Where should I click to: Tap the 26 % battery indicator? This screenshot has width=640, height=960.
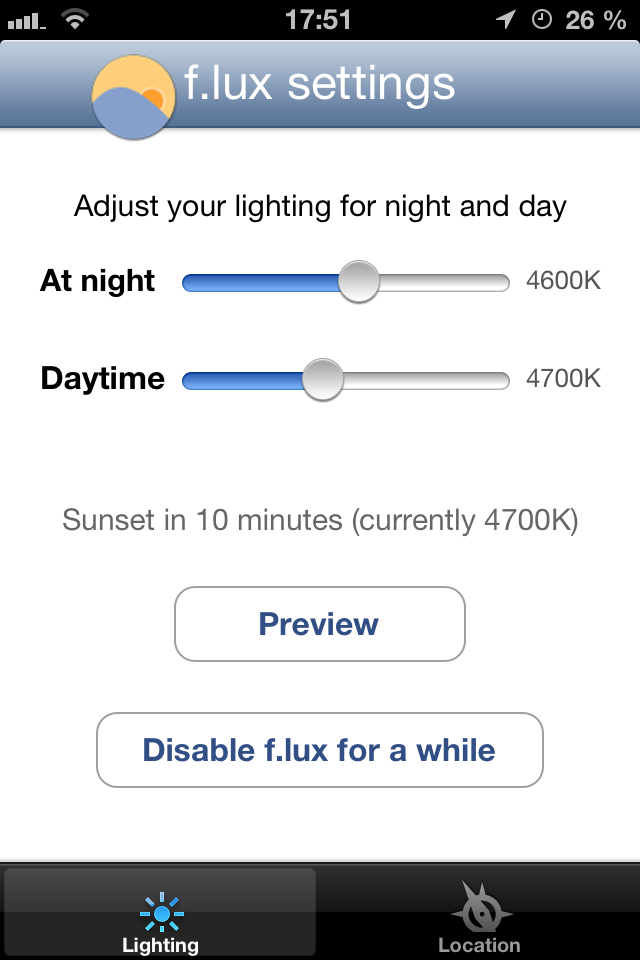click(x=595, y=20)
